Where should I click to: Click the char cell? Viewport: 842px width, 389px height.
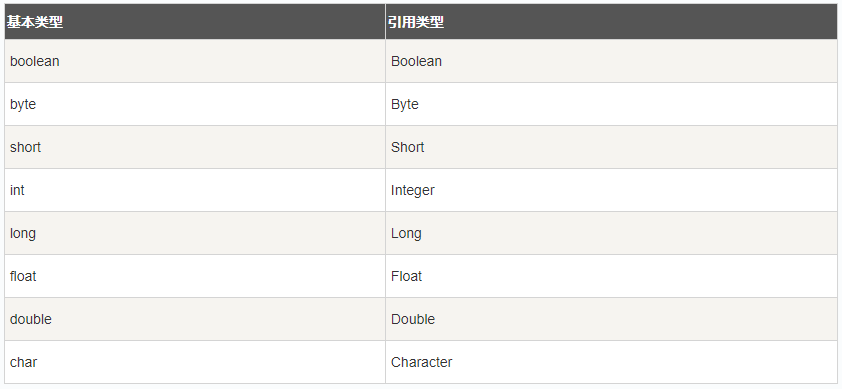point(195,362)
